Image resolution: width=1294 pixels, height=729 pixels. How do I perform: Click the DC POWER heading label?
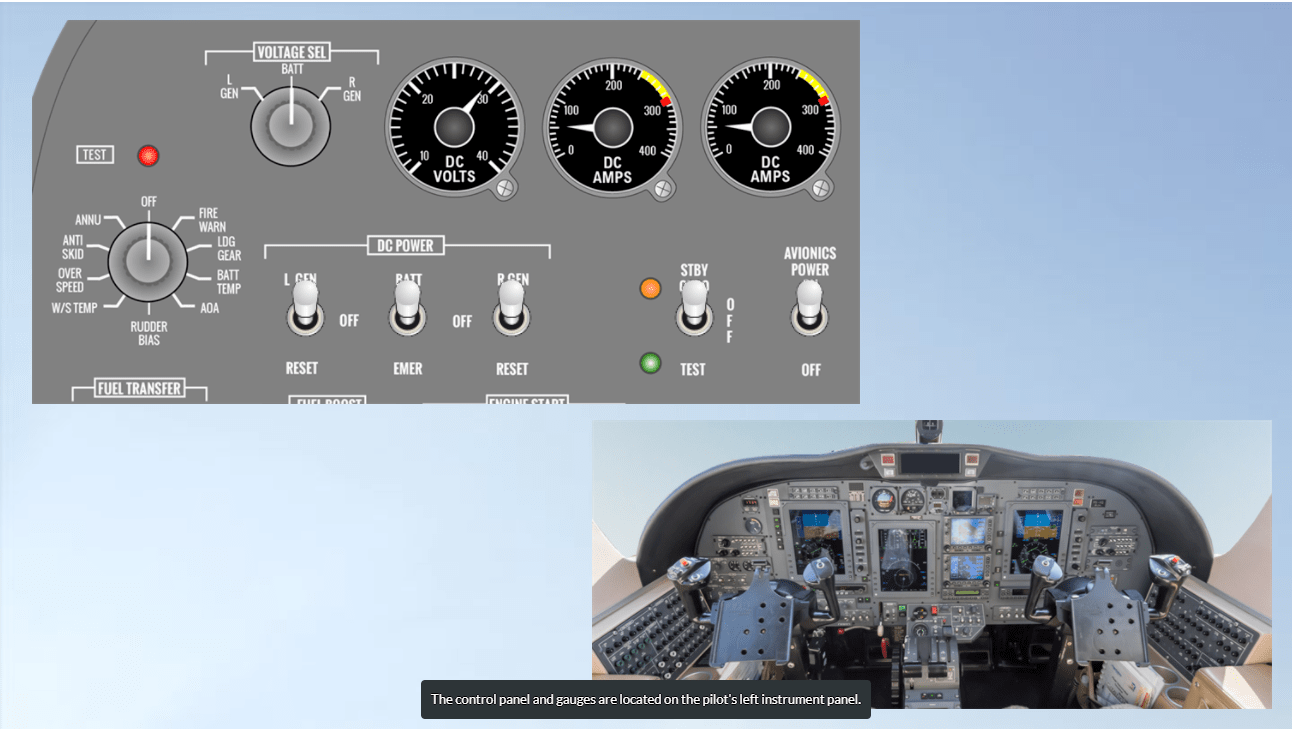pos(406,245)
